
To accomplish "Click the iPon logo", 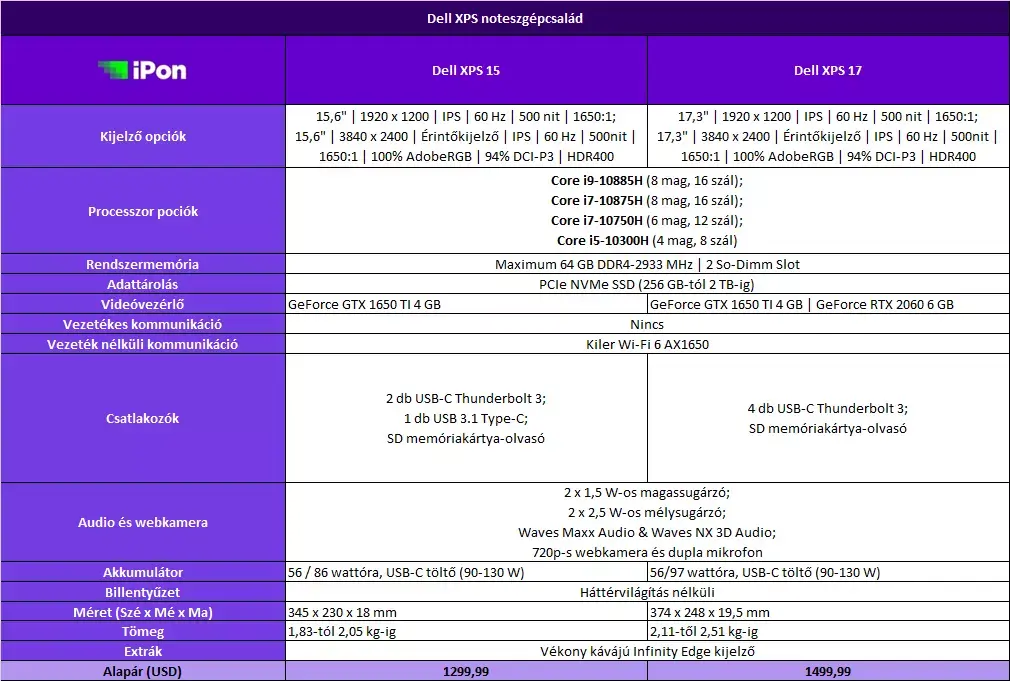I will coord(142,70).
